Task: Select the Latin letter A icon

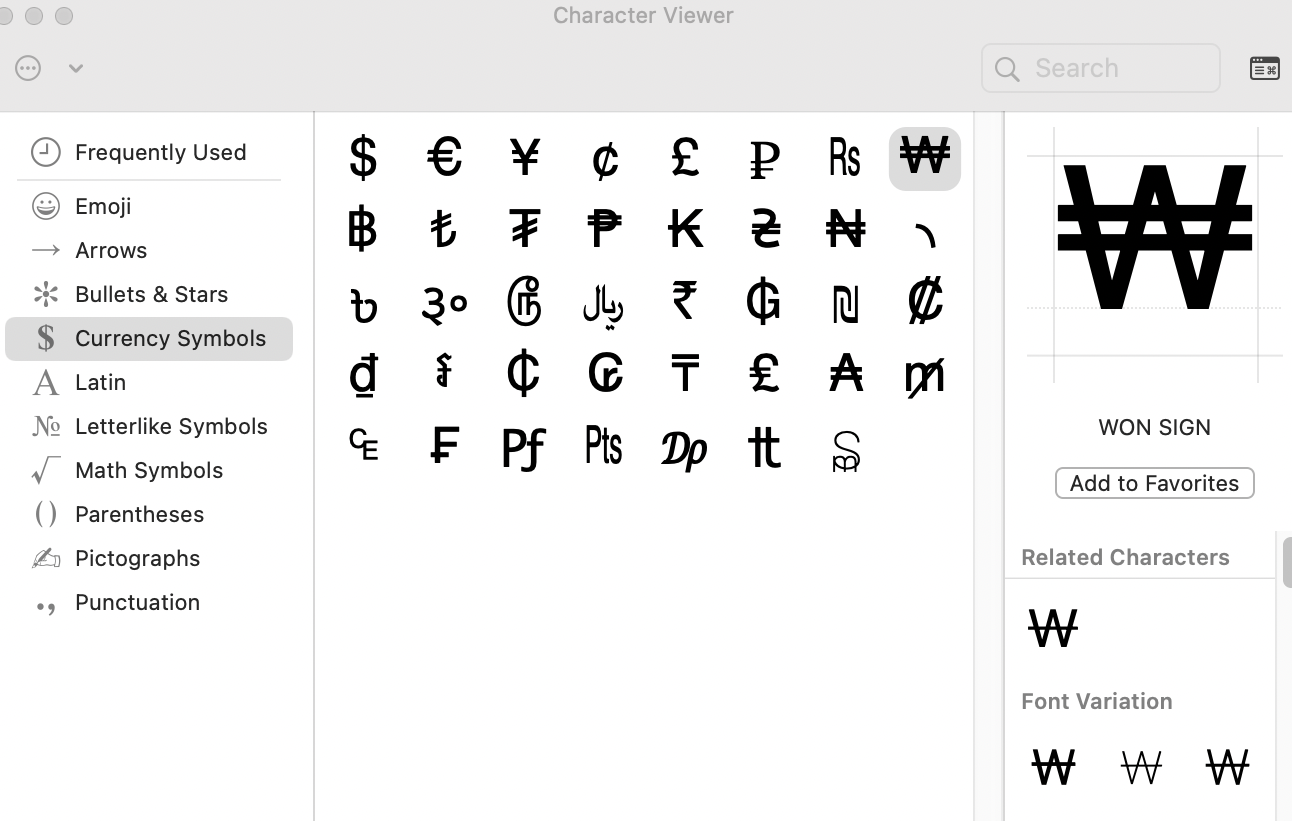Action: (44, 382)
